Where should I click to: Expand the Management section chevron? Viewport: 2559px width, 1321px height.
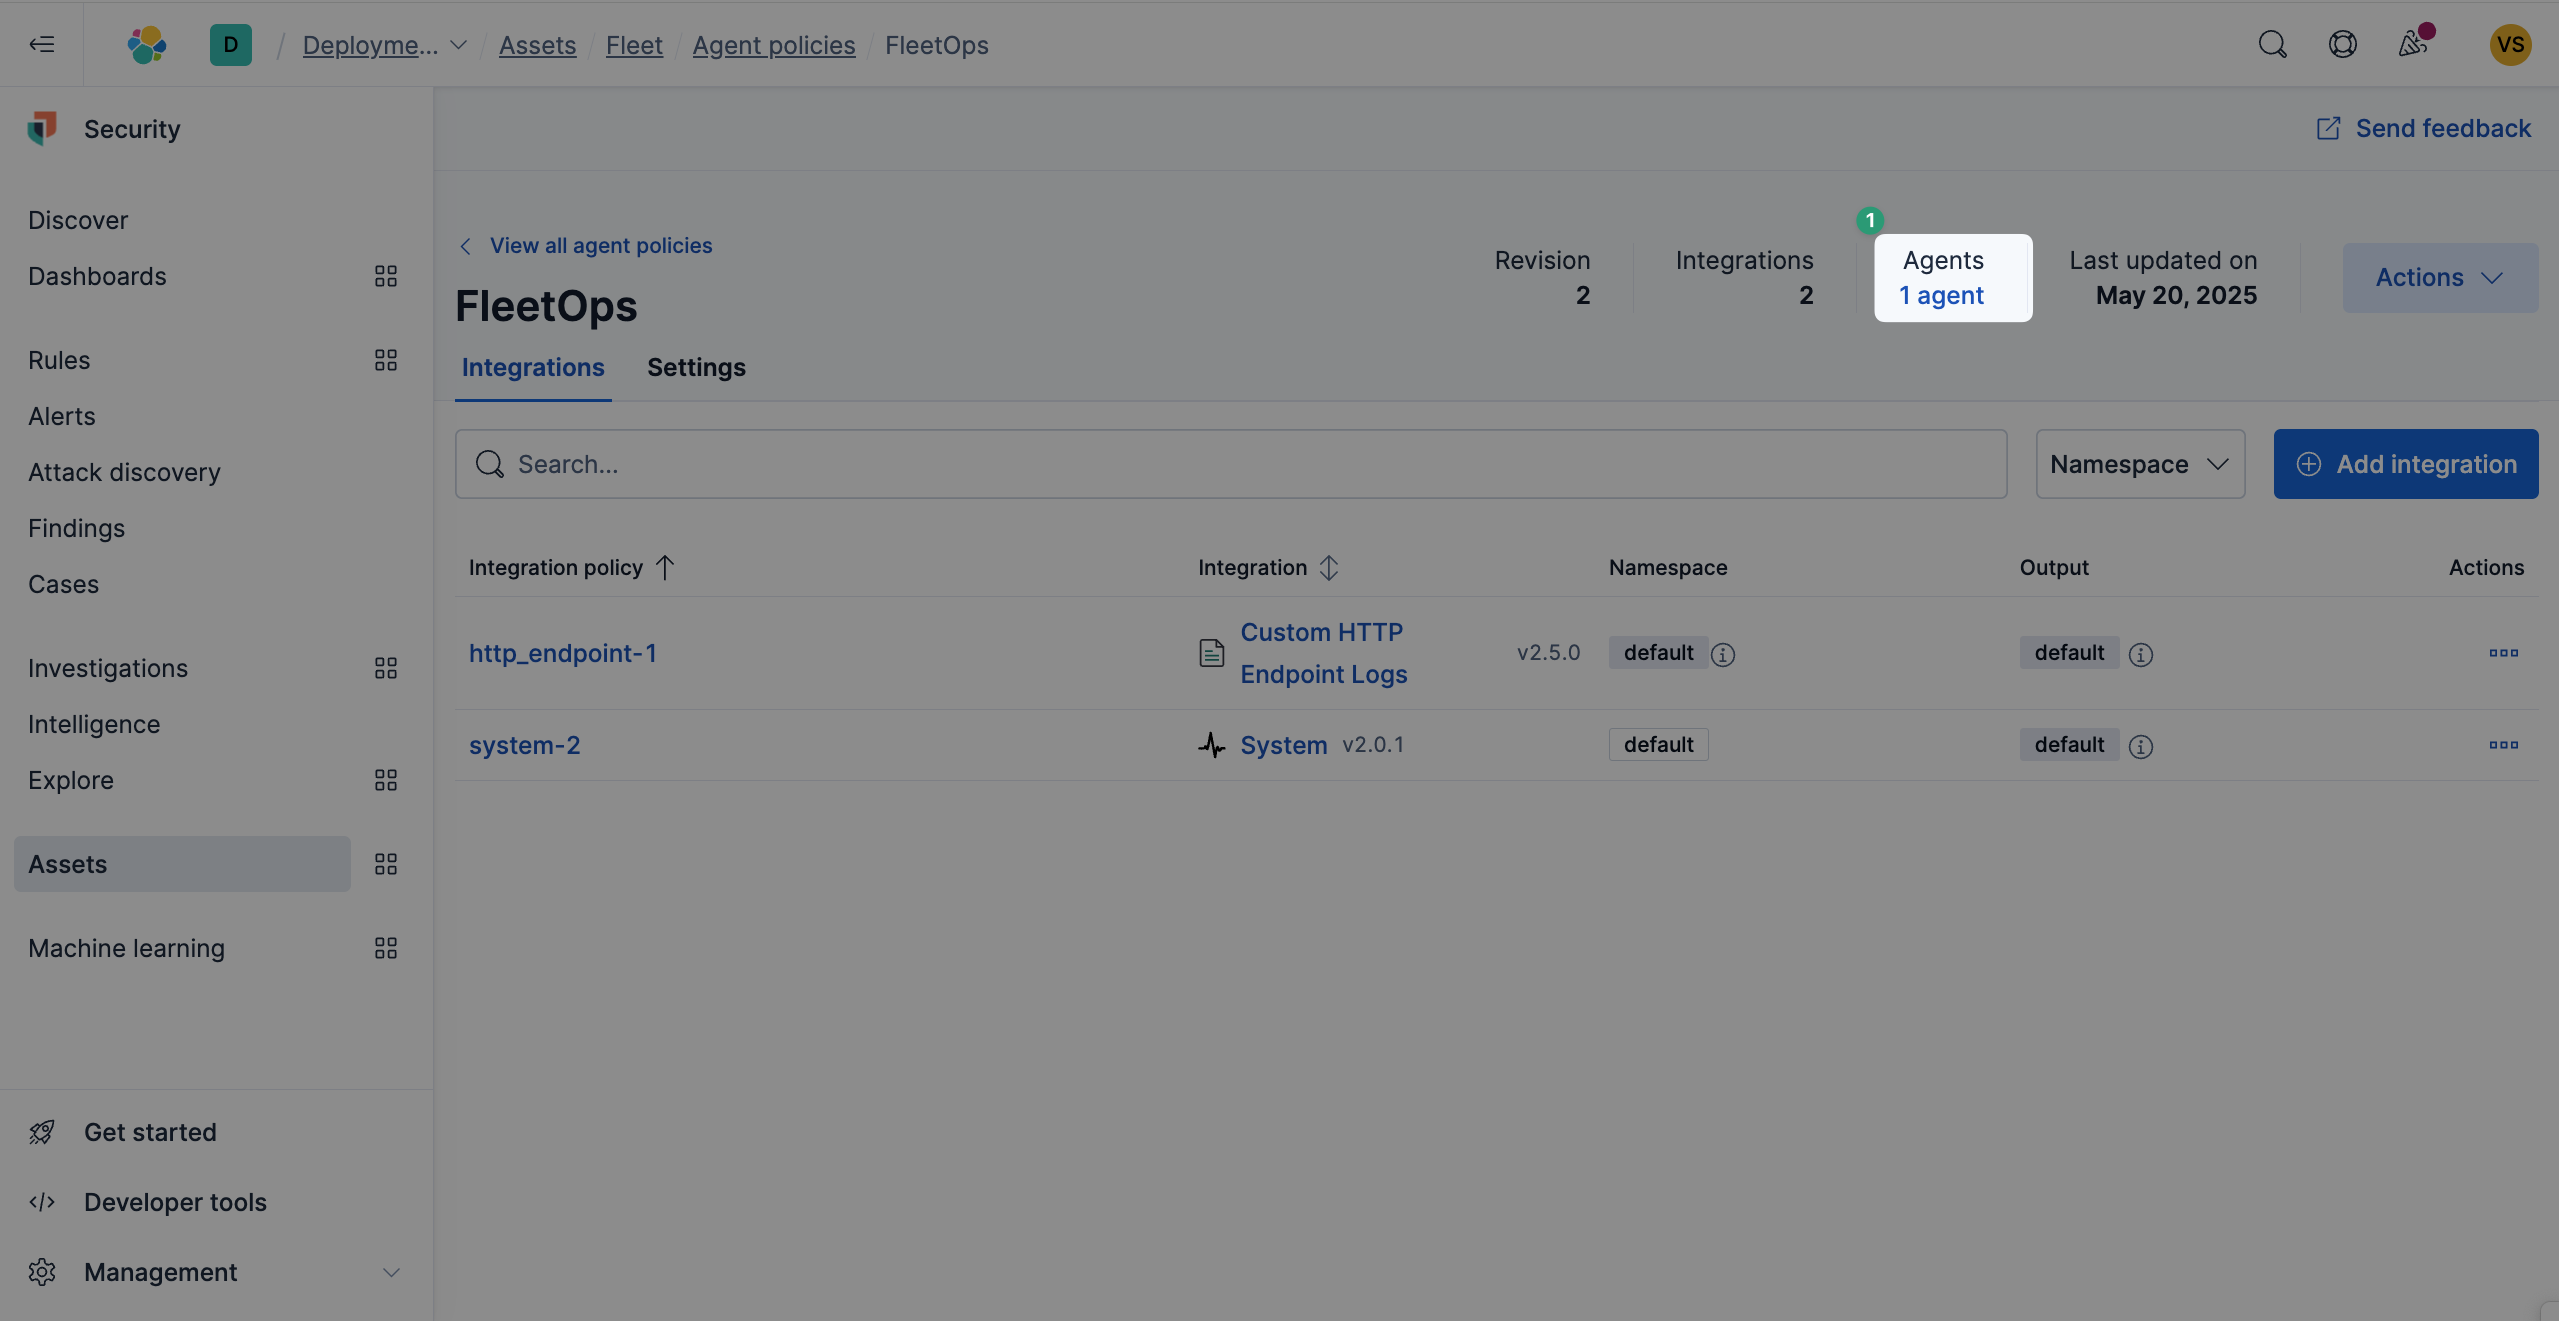click(x=391, y=1272)
